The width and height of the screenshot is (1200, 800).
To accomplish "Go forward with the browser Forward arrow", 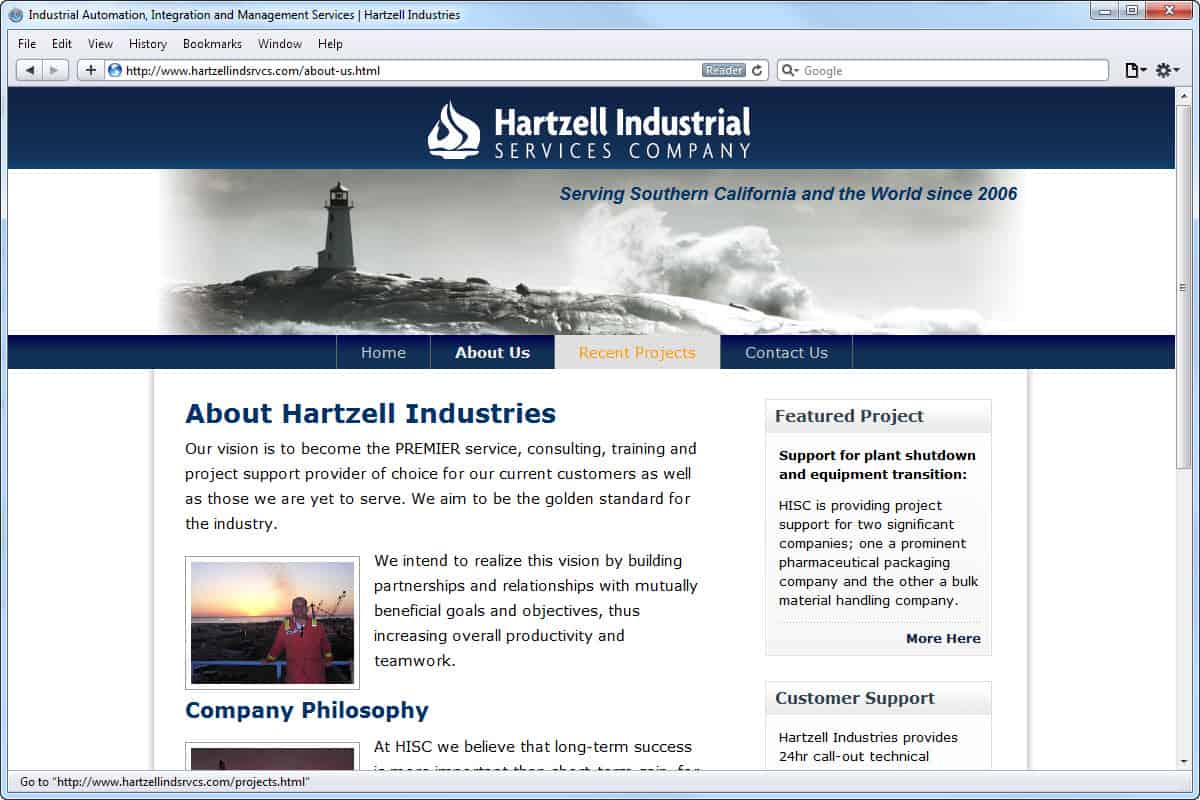I will point(56,70).
